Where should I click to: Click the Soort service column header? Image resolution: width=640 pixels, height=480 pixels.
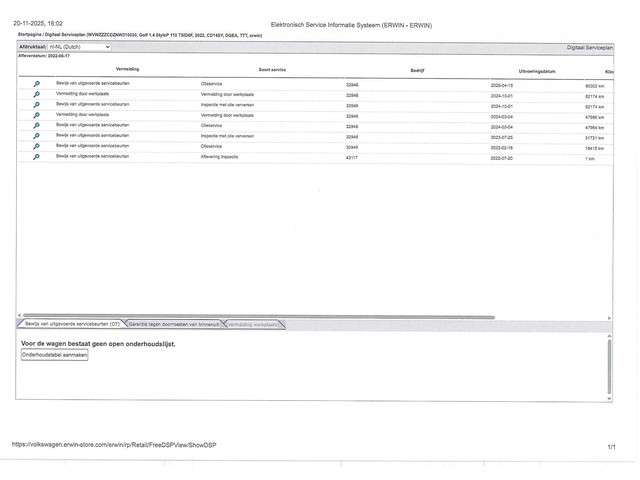tap(272, 70)
